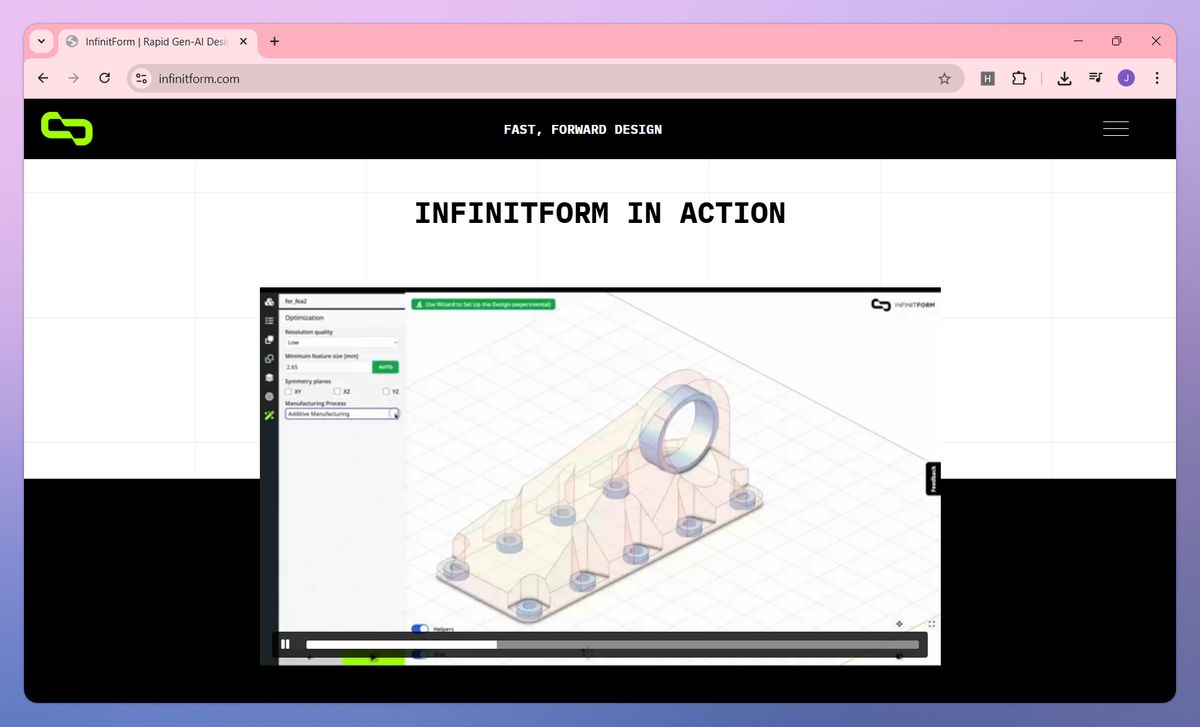Image resolution: width=1200 pixels, height=727 pixels.
Task: Open the browser Downloads icon
Action: [x=1064, y=78]
